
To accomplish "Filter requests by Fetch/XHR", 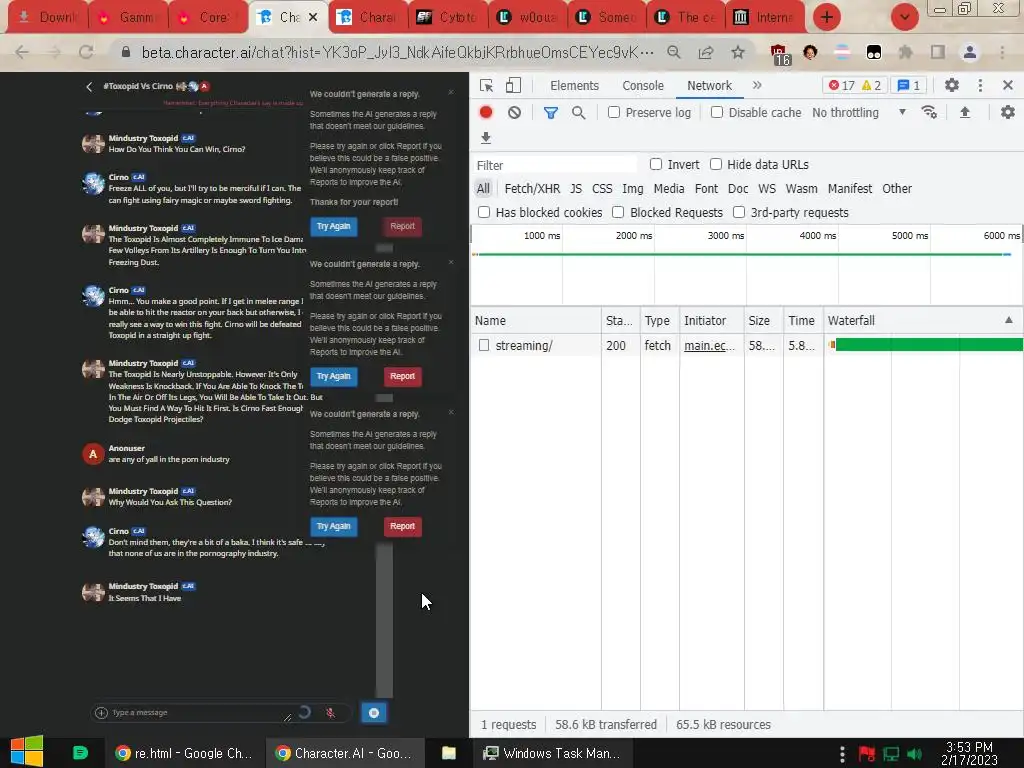I will [x=532, y=189].
